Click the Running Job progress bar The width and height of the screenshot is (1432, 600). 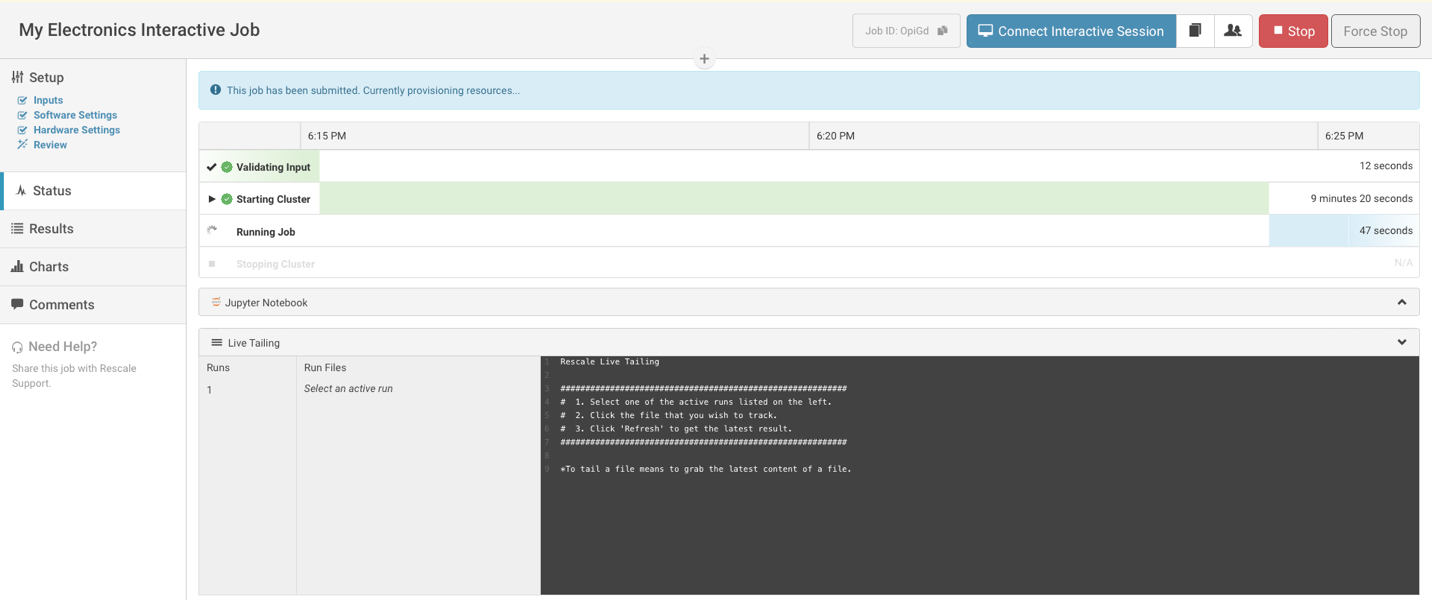click(1308, 231)
